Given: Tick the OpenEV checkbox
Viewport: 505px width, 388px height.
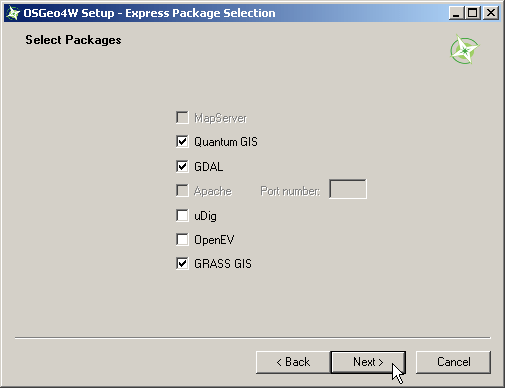Looking at the screenshot, I should pyautogui.click(x=182, y=239).
